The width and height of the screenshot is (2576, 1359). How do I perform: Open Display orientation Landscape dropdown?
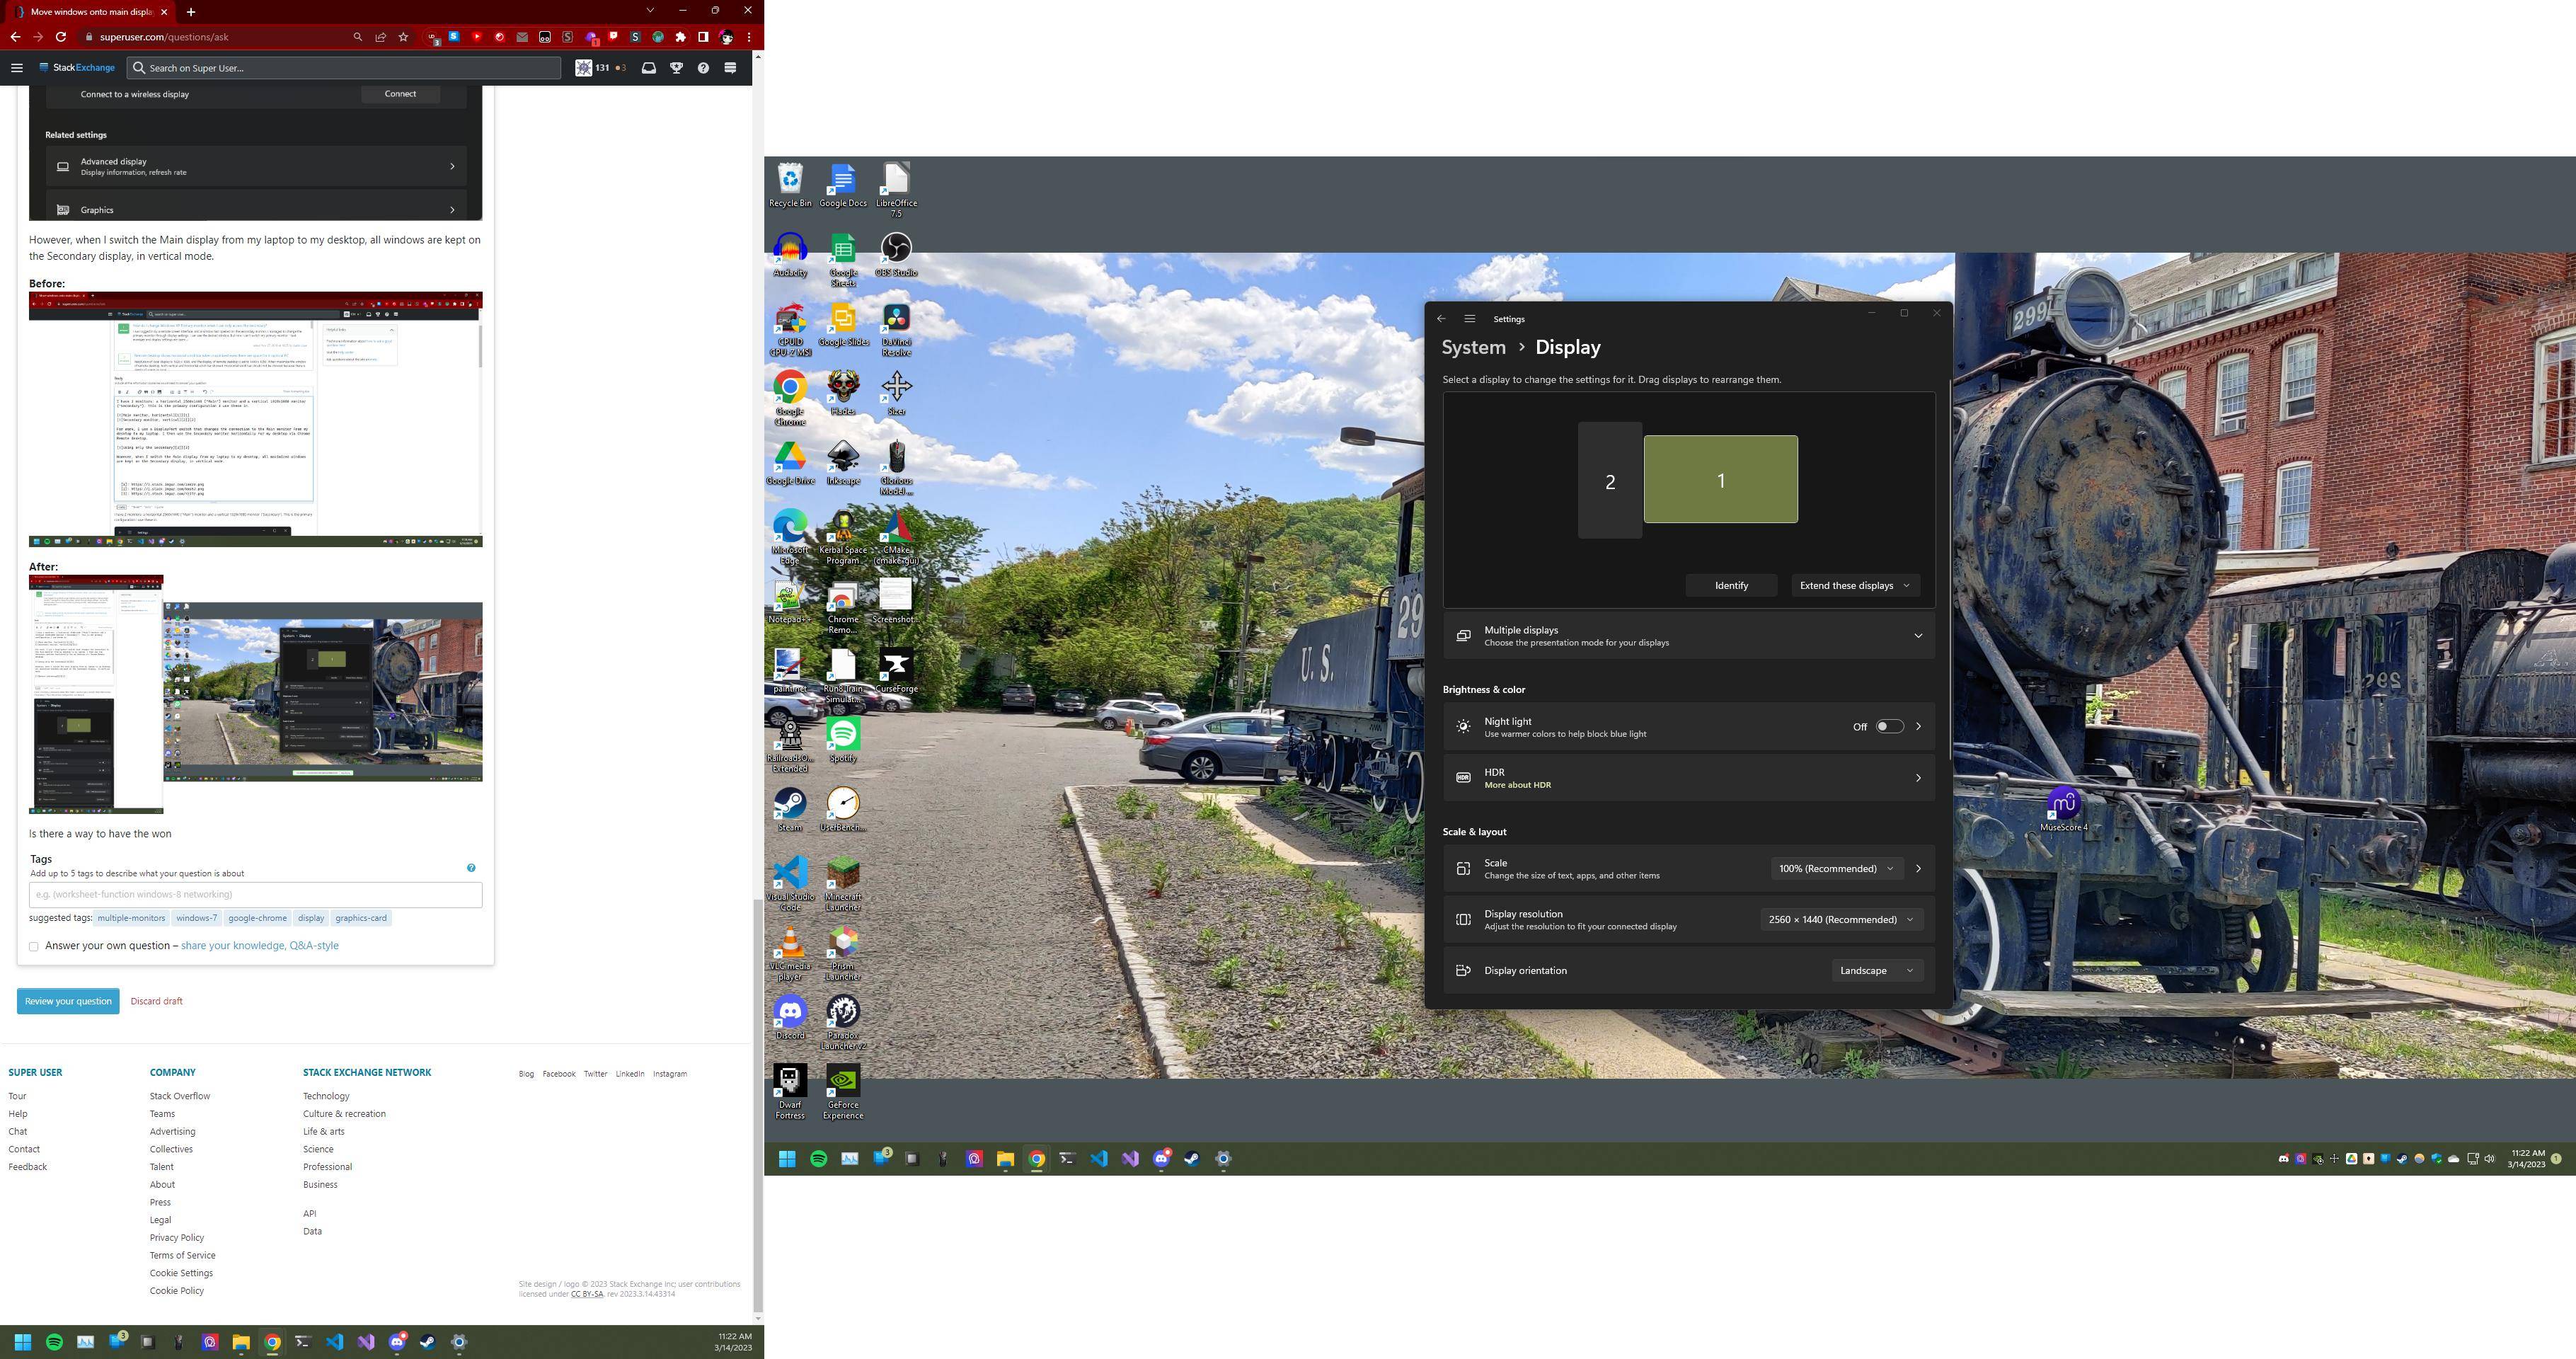(1876, 971)
